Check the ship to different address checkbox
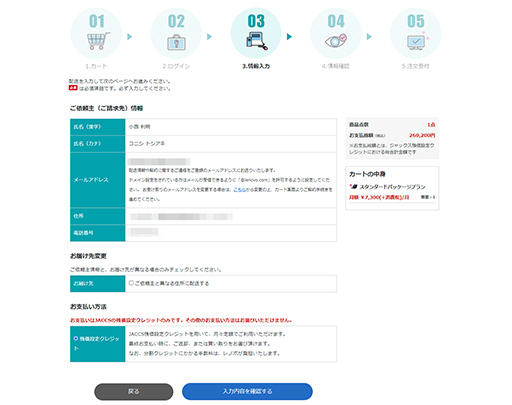The height and width of the screenshot is (405, 512). click(131, 283)
